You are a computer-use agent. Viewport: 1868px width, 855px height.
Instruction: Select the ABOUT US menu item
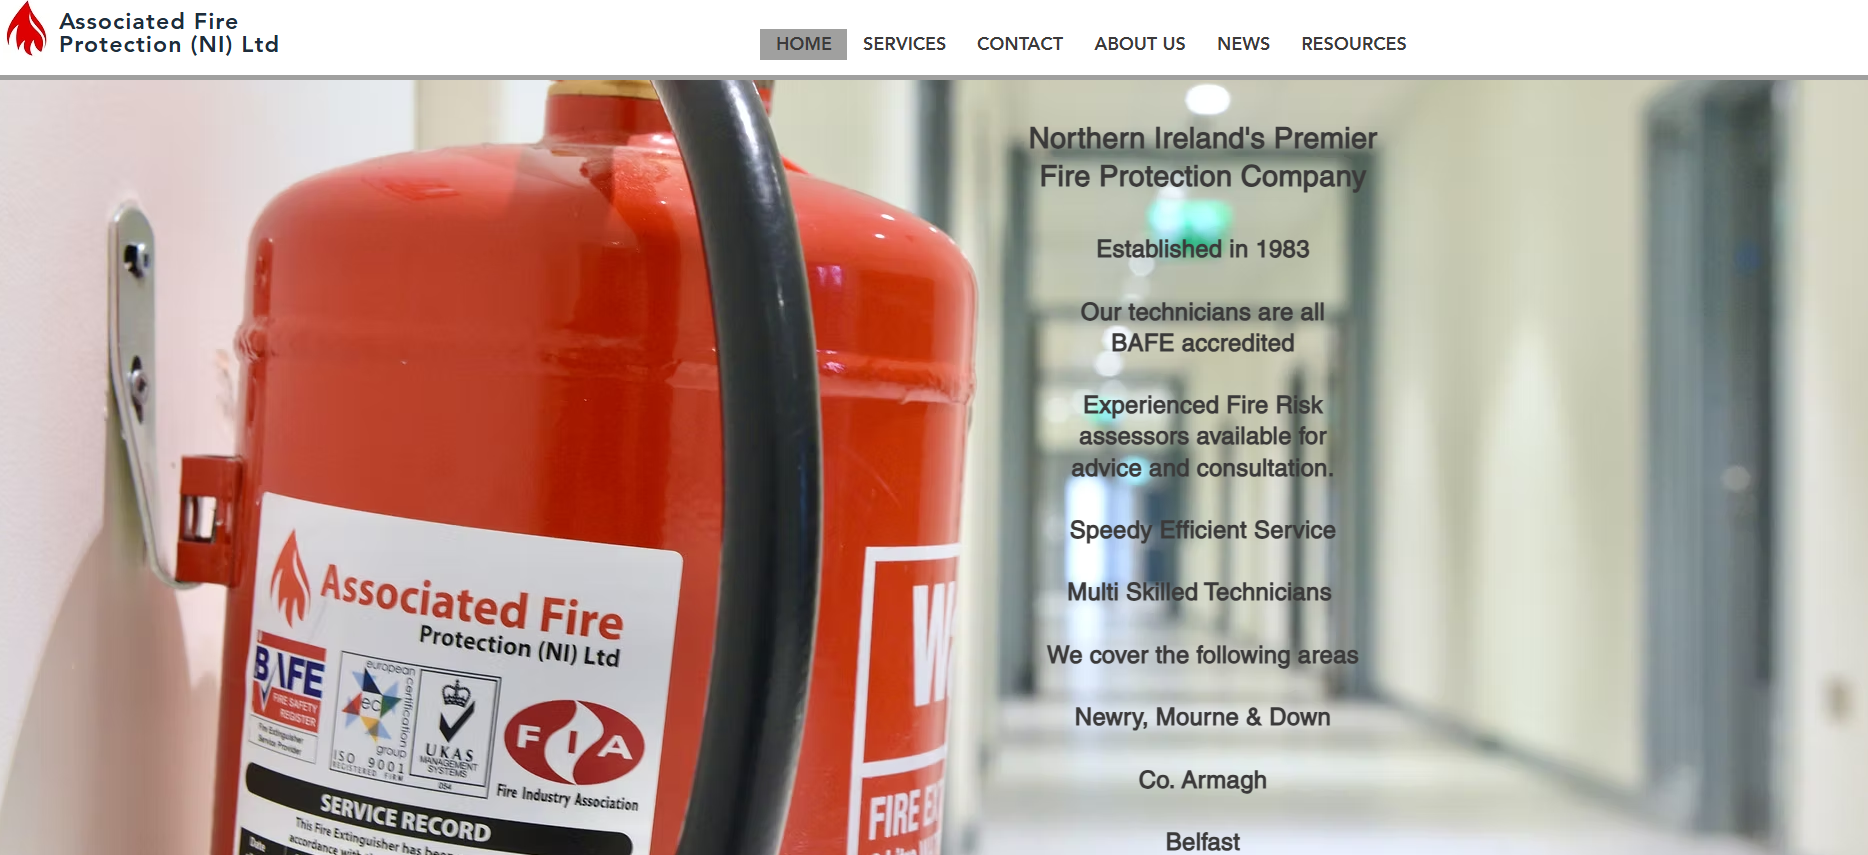coord(1139,44)
